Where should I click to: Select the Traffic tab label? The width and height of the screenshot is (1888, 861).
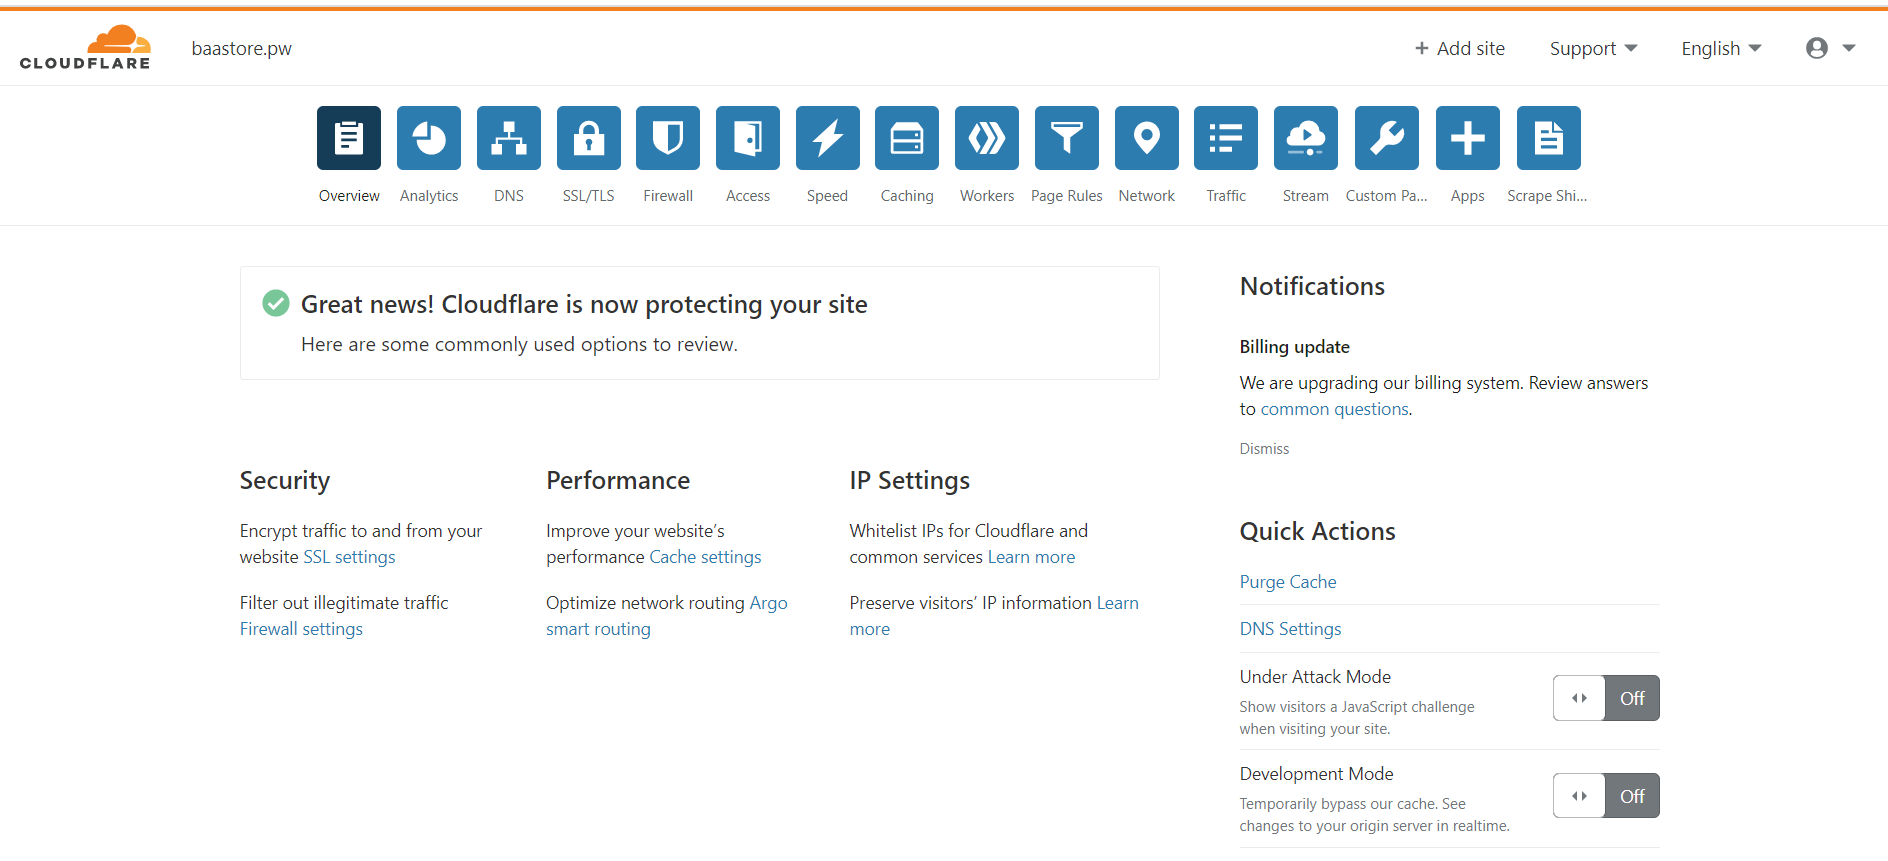tap(1226, 196)
